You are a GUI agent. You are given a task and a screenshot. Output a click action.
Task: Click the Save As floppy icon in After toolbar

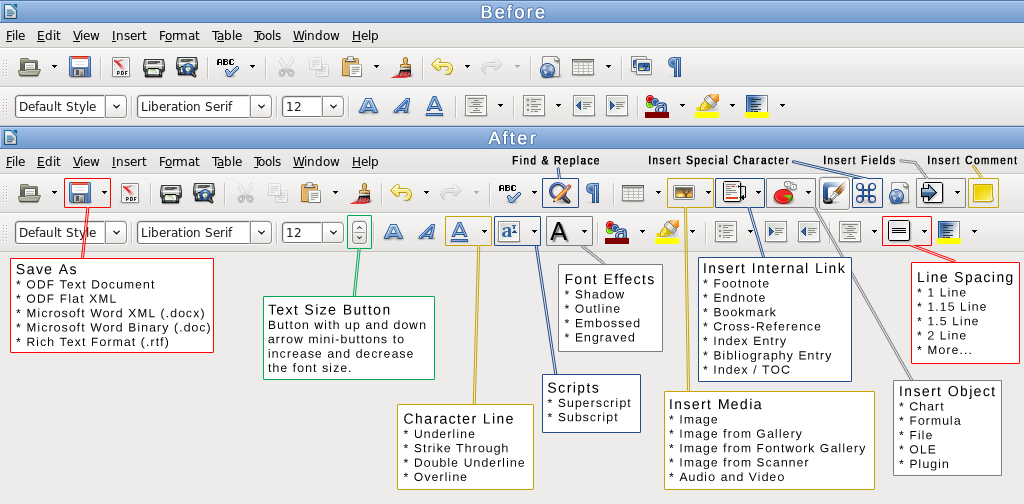(x=80, y=192)
